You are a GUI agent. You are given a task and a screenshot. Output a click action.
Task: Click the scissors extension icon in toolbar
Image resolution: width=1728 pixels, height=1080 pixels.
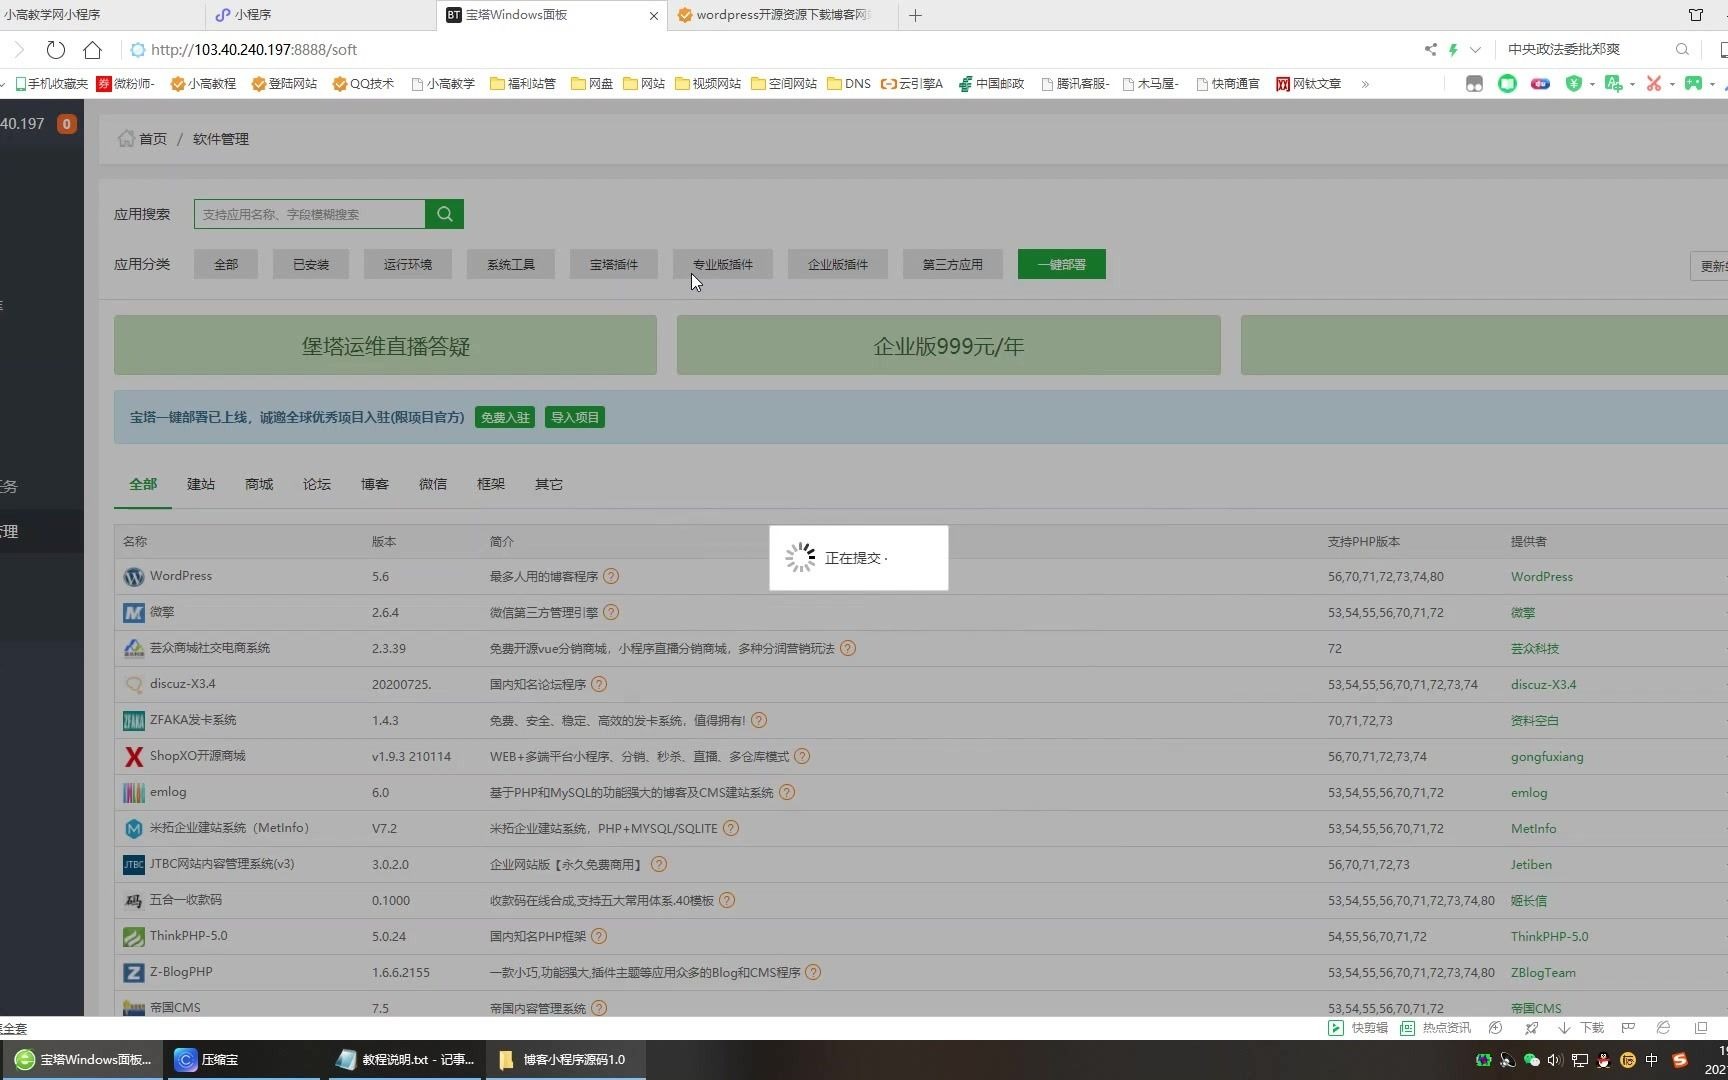click(x=1654, y=84)
